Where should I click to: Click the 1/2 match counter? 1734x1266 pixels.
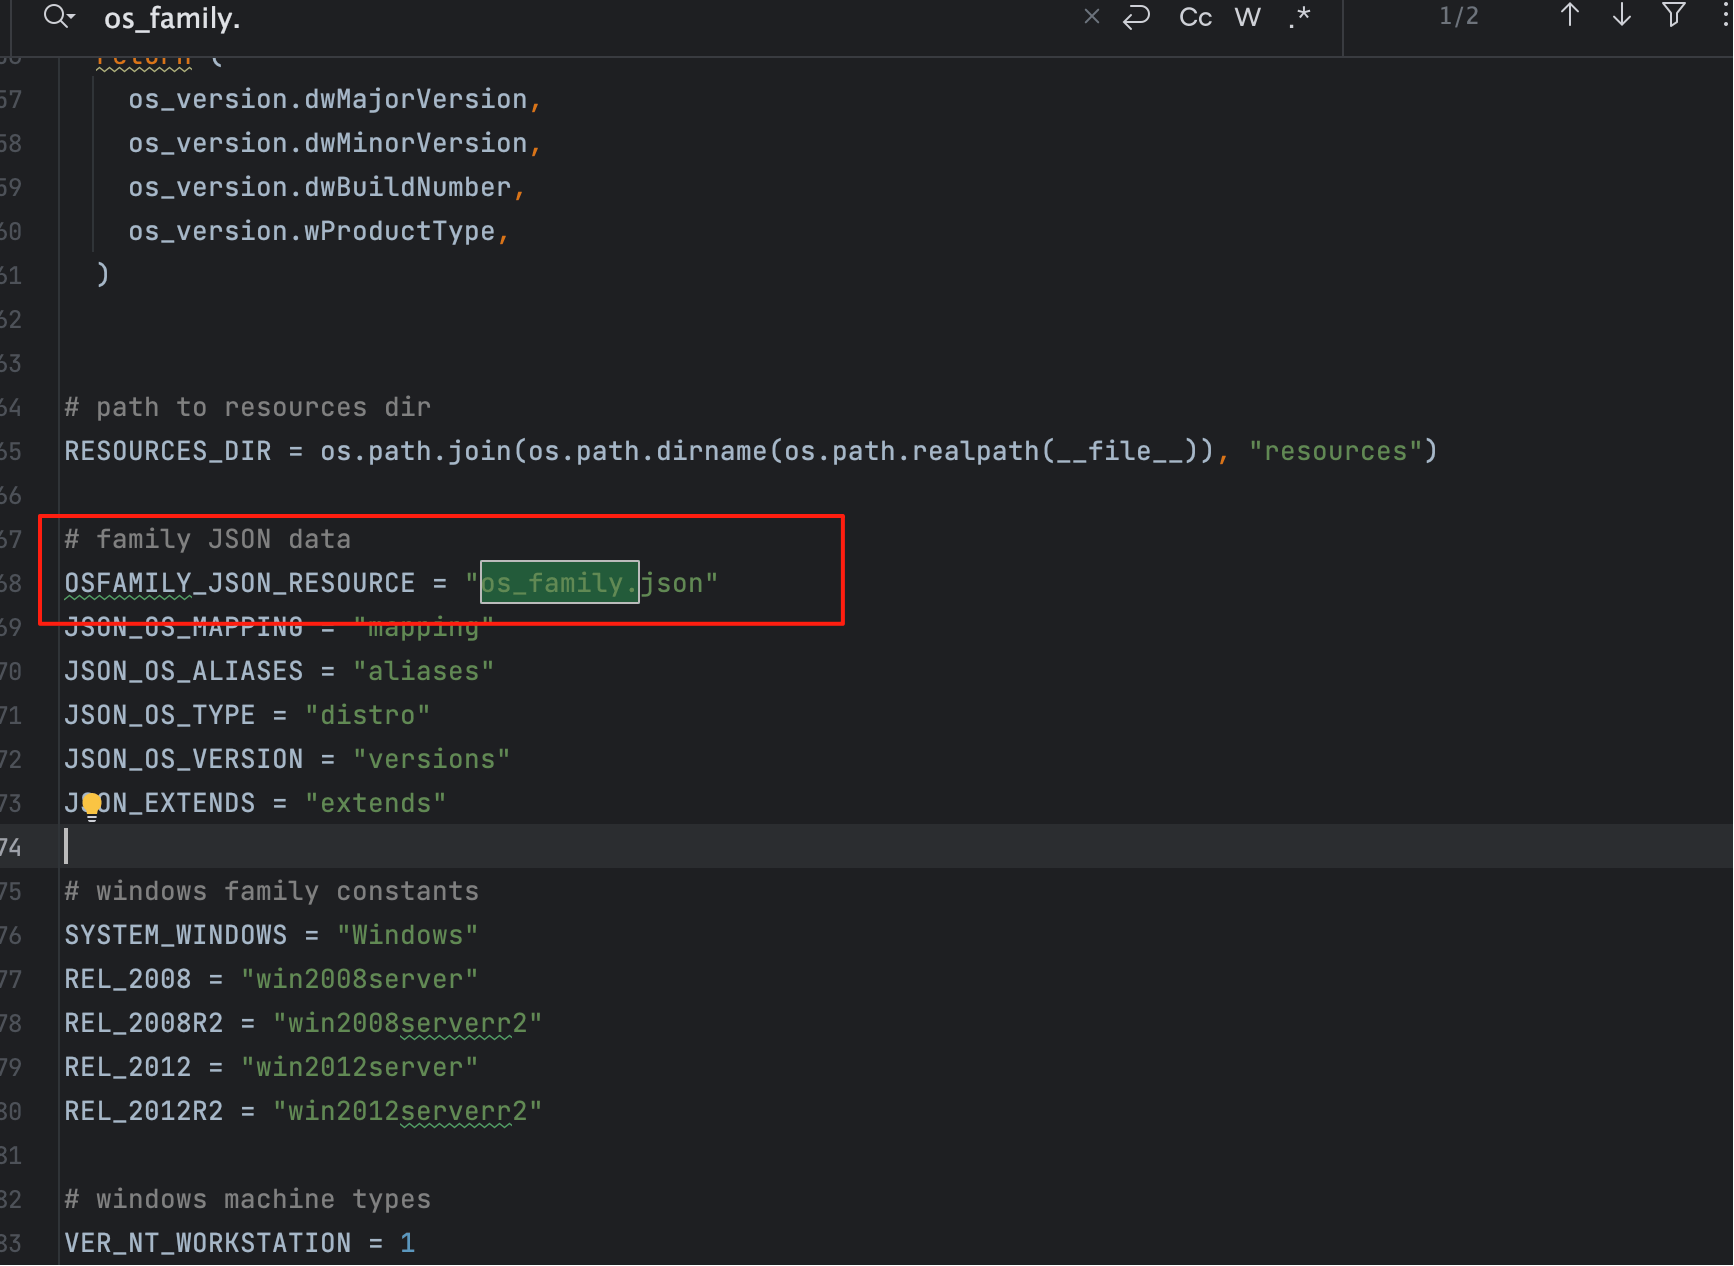click(1458, 17)
